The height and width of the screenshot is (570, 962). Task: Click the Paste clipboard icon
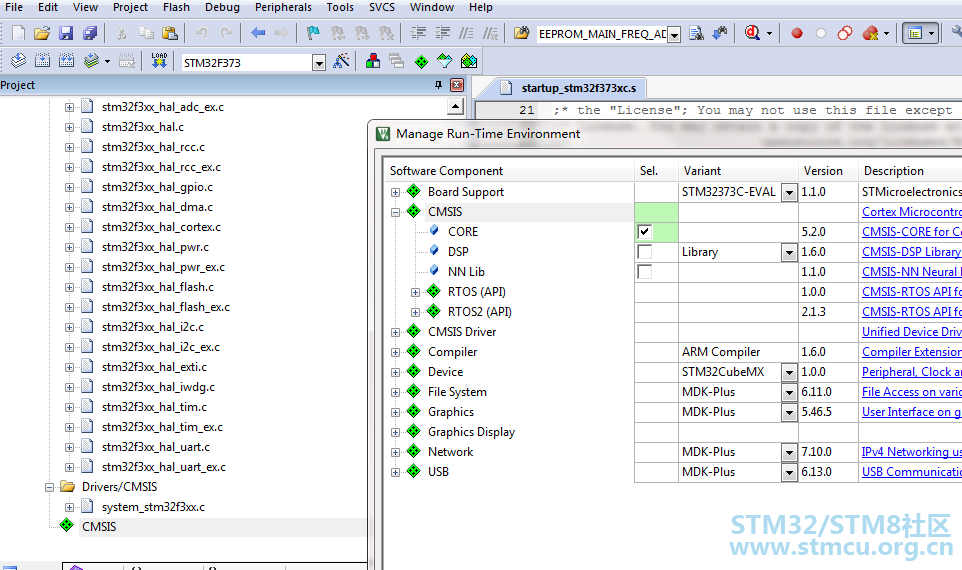click(x=170, y=33)
